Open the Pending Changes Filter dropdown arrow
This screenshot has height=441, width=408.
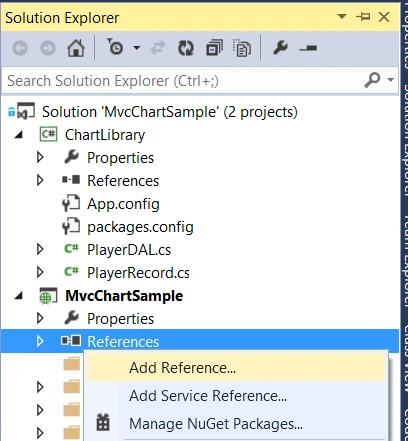coord(137,48)
